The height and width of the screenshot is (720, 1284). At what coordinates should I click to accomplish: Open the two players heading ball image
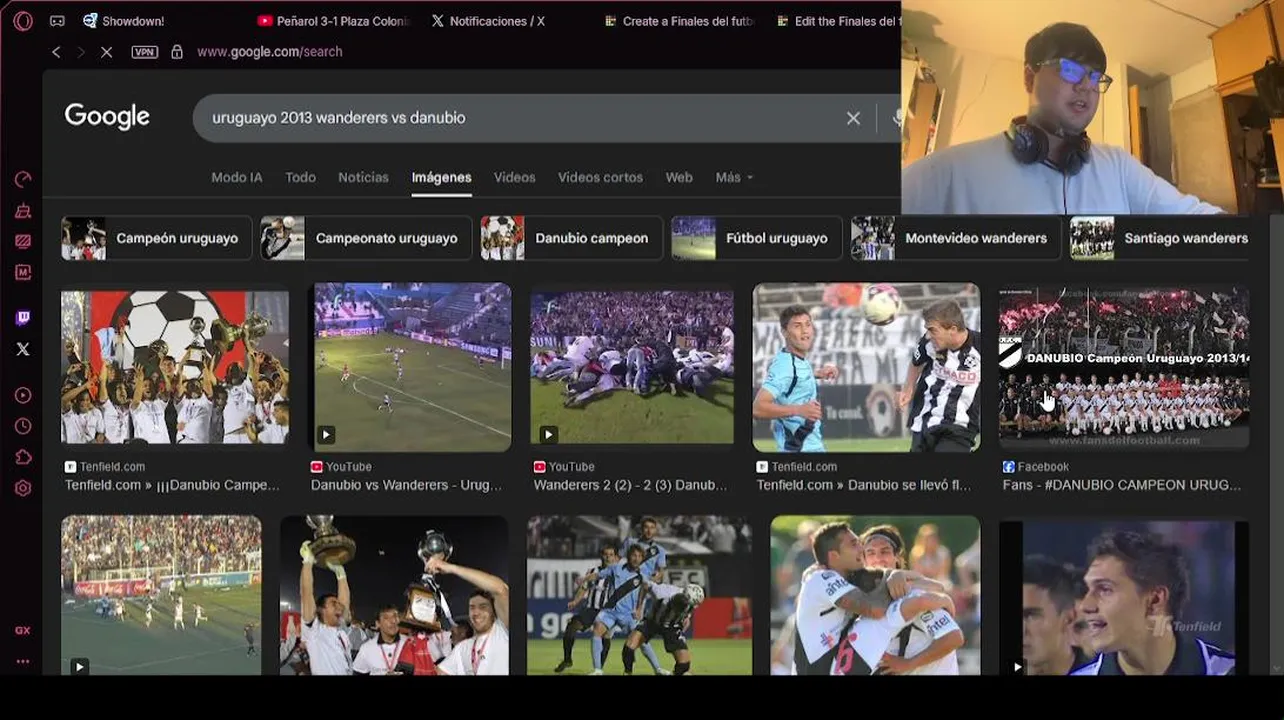866,367
